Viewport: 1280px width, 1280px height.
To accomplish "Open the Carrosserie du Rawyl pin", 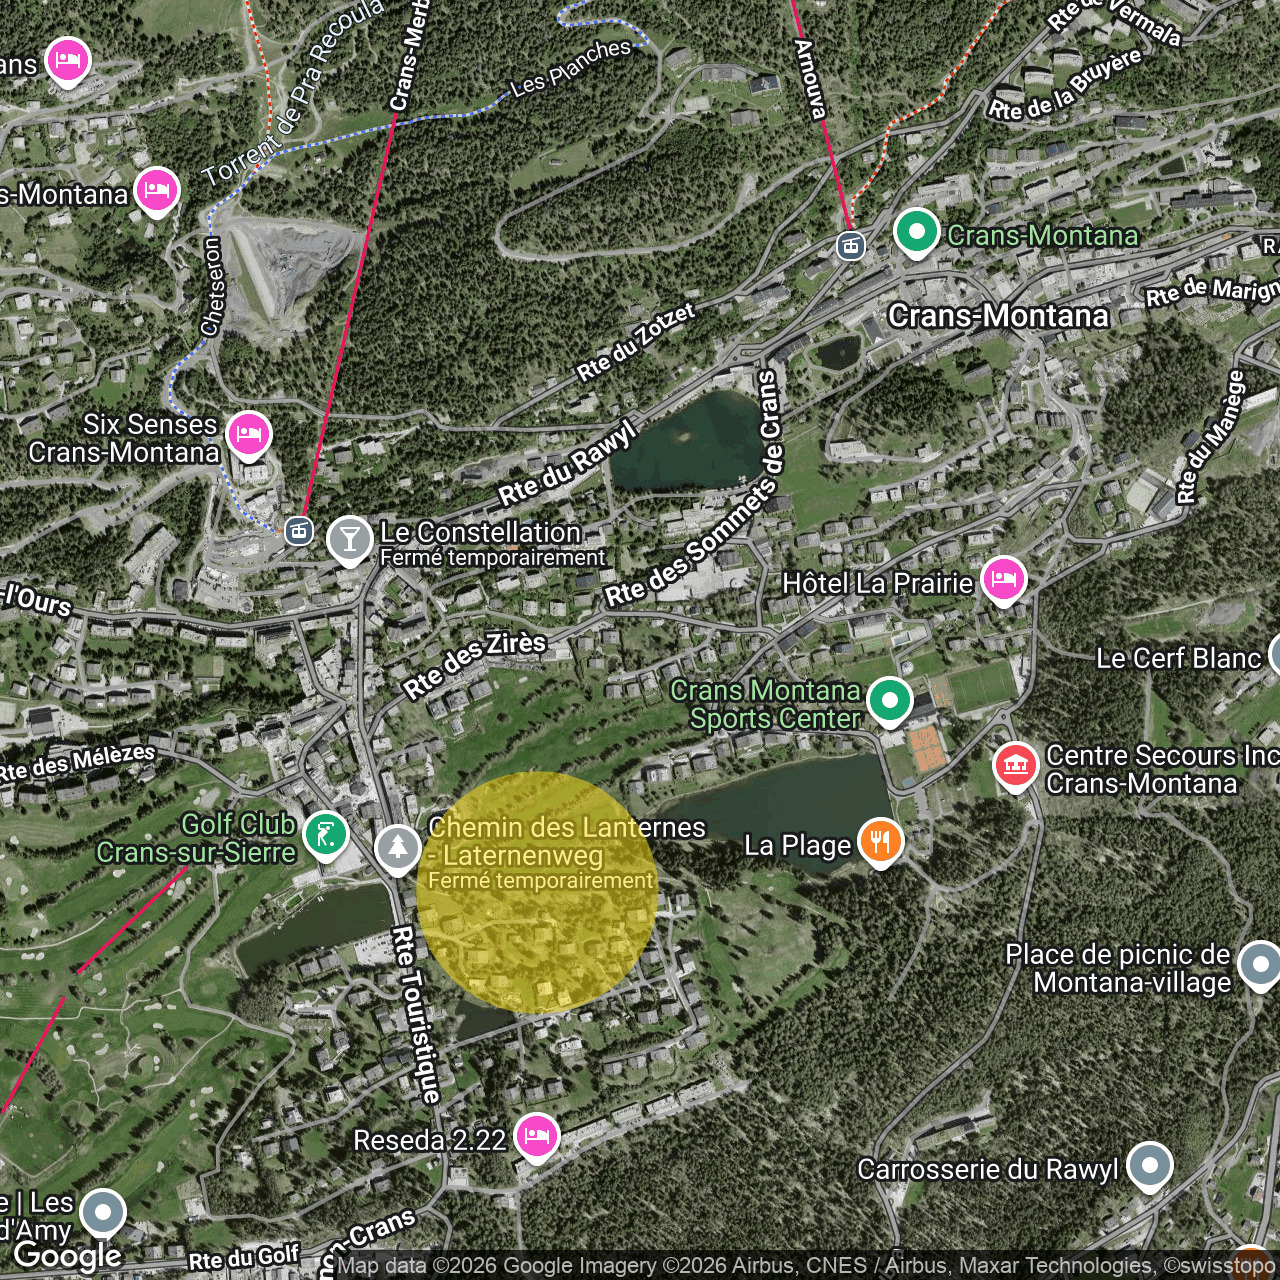I will point(1149,1167).
